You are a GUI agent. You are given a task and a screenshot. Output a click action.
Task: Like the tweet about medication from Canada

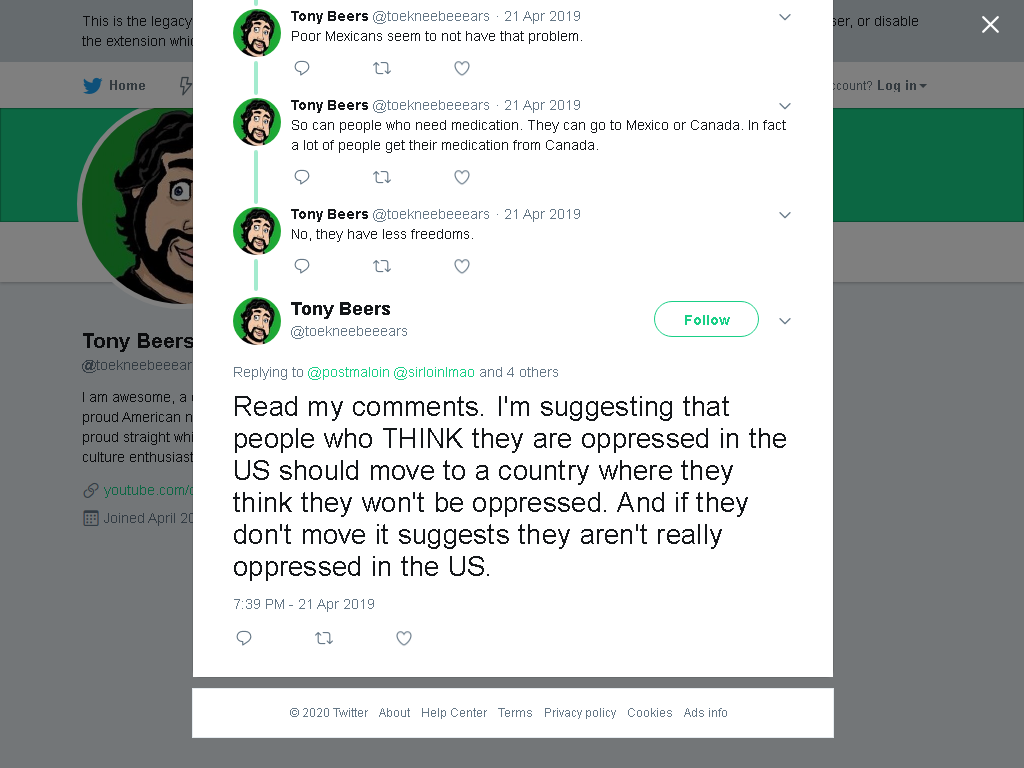(462, 177)
